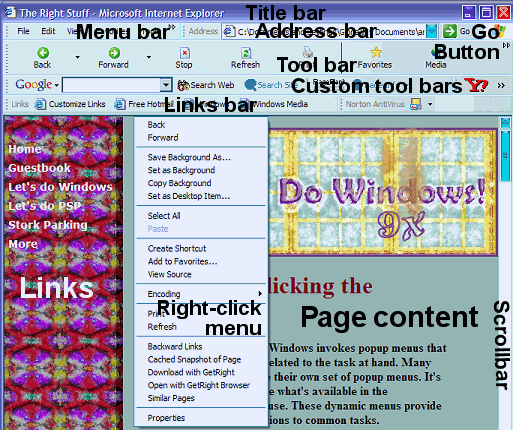This screenshot has width=513, height=430.
Task: Open the Guestbook sidebar link
Action: click(39, 168)
